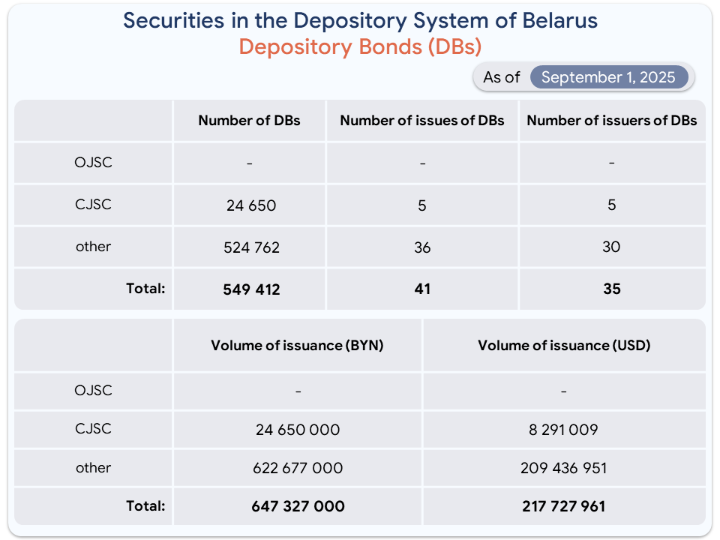Click the September 1, 2025 date pill
Screen dimensions: 720x540
click(x=608, y=77)
